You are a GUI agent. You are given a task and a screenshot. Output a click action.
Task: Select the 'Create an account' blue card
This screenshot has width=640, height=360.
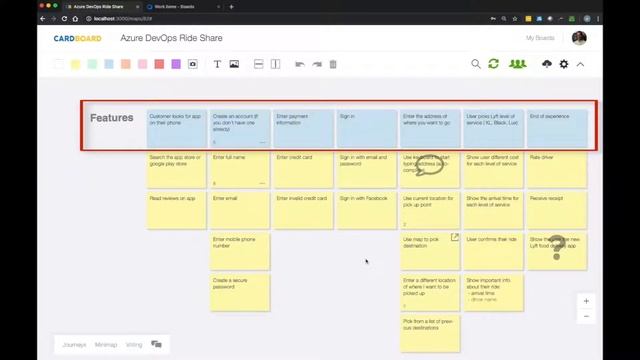click(240, 129)
